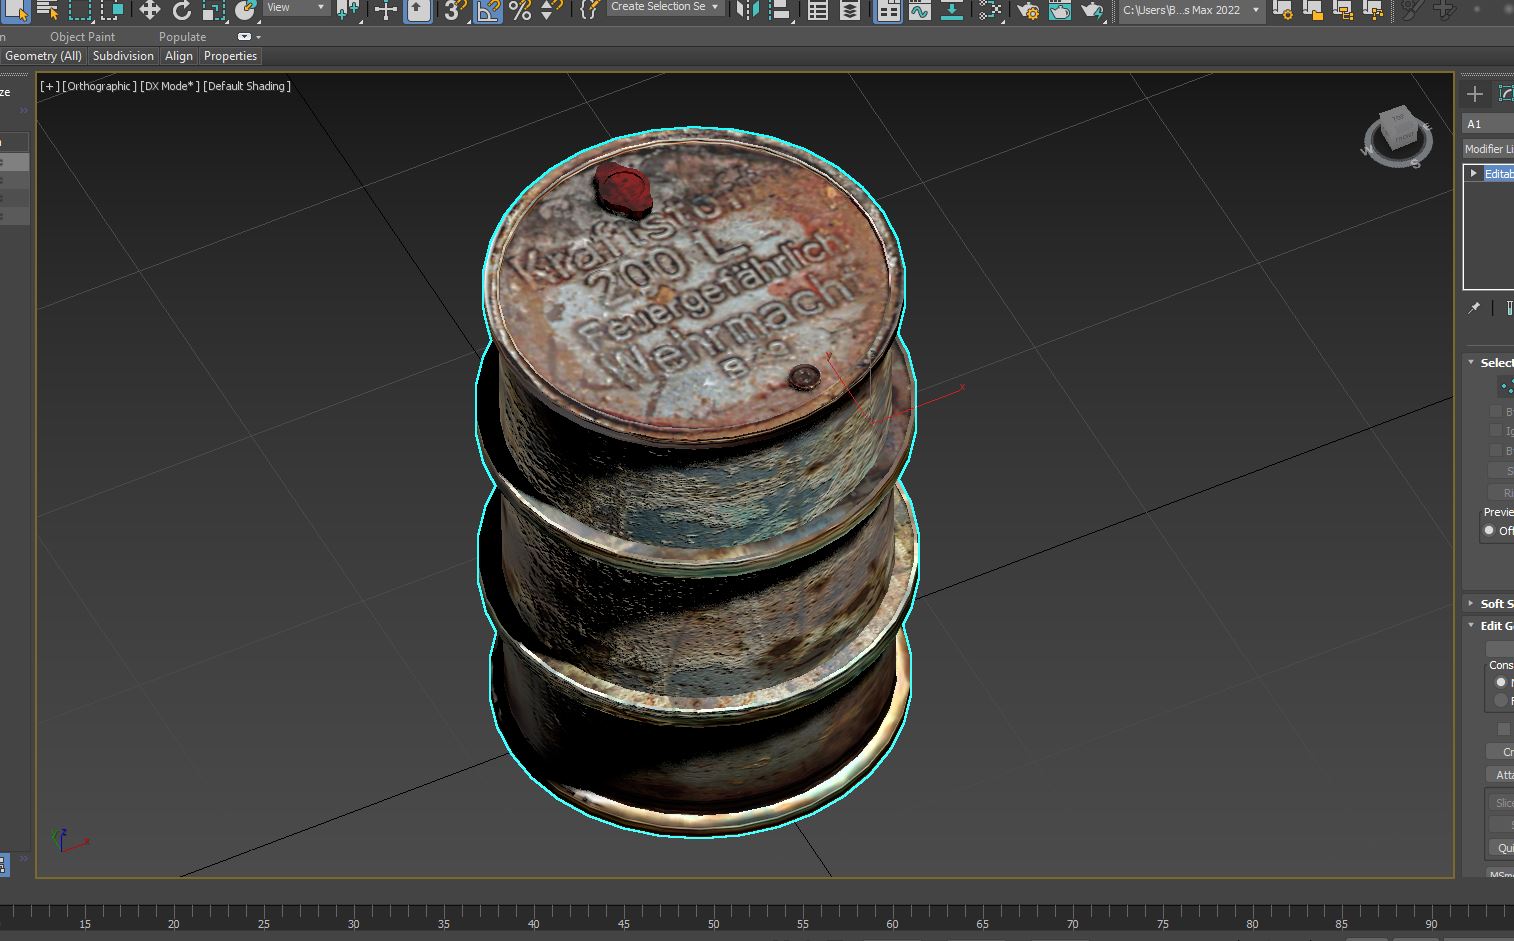Select the Move tool in toolbar

click(149, 10)
